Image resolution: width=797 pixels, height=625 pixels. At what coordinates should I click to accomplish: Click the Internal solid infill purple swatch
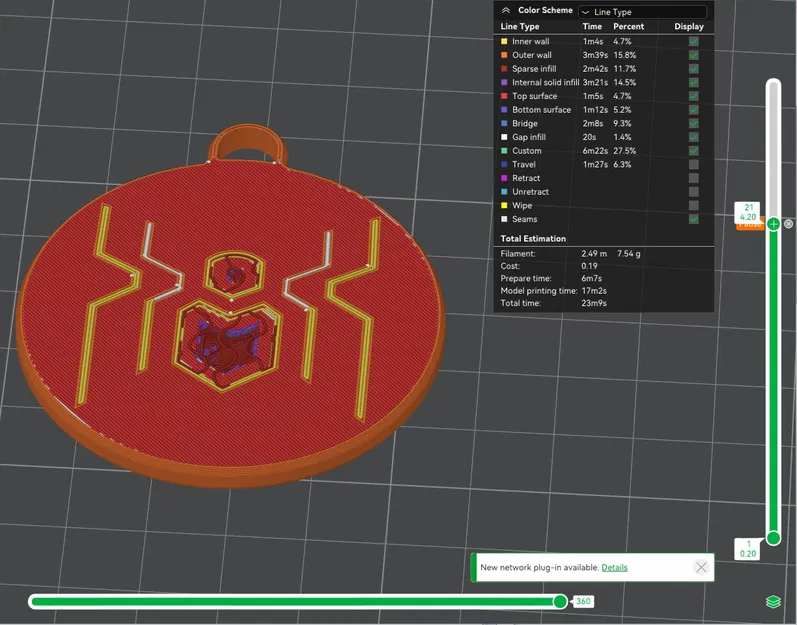pos(504,82)
